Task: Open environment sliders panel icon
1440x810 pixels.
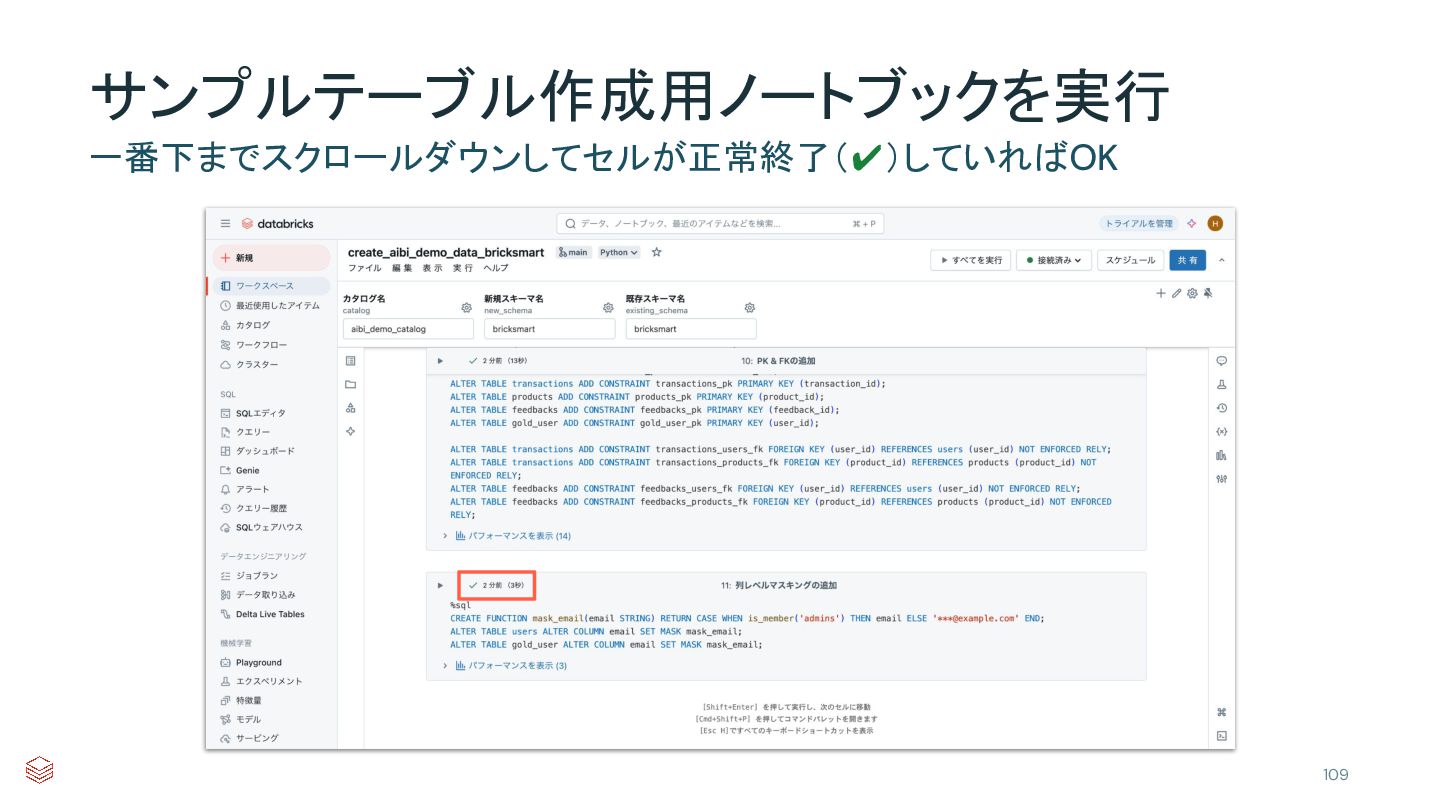Action: tap(1221, 479)
